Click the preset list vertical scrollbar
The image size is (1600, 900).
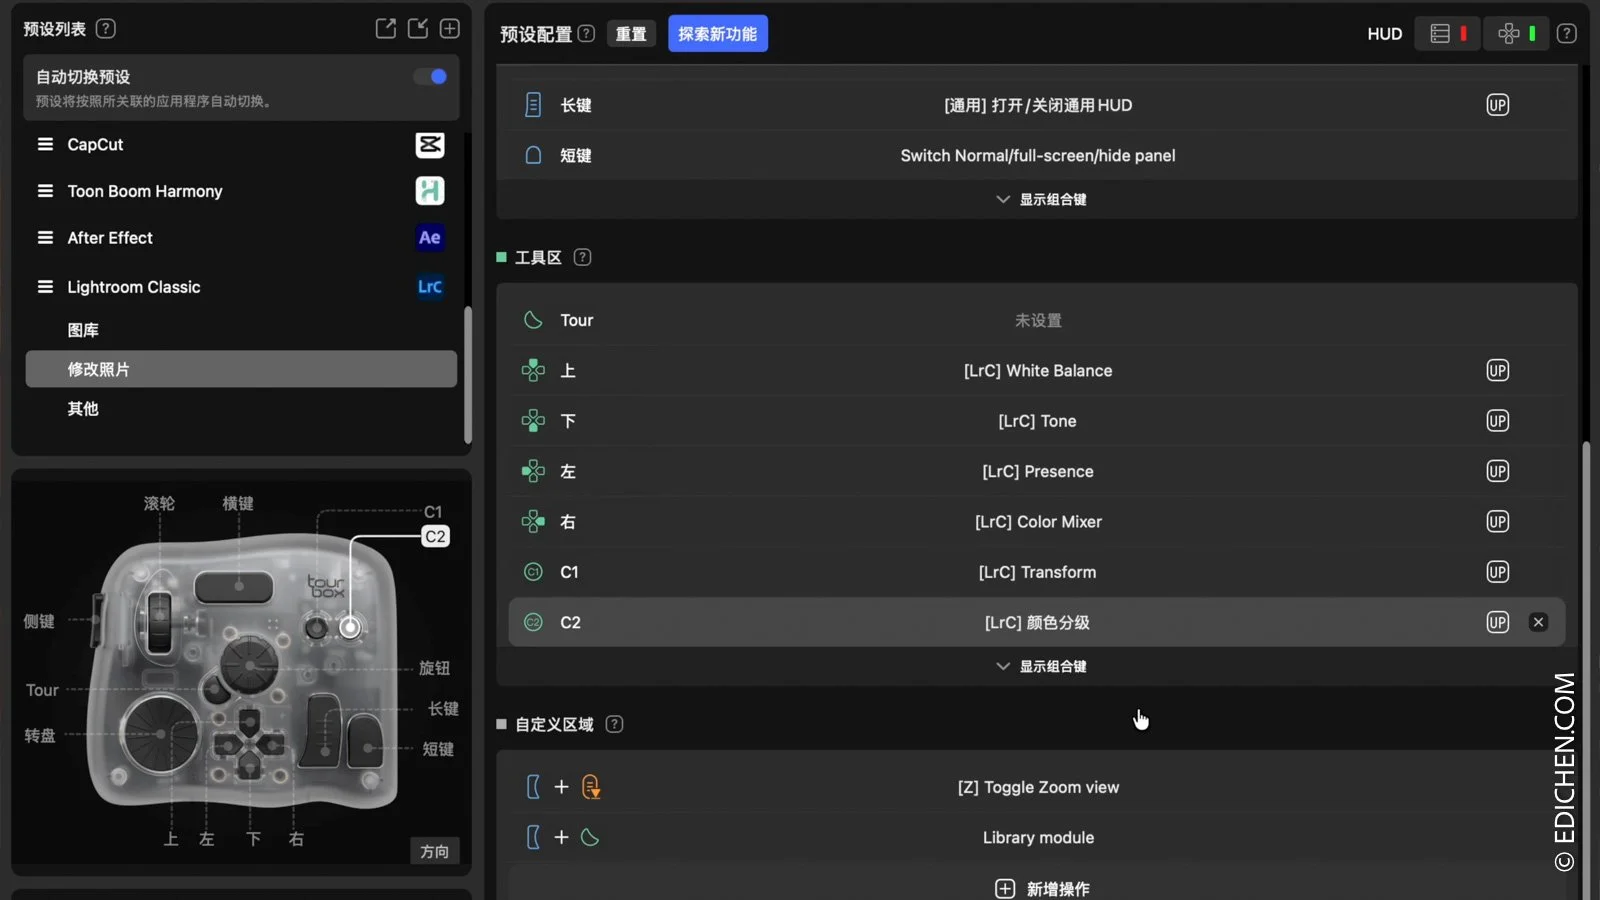coord(468,375)
